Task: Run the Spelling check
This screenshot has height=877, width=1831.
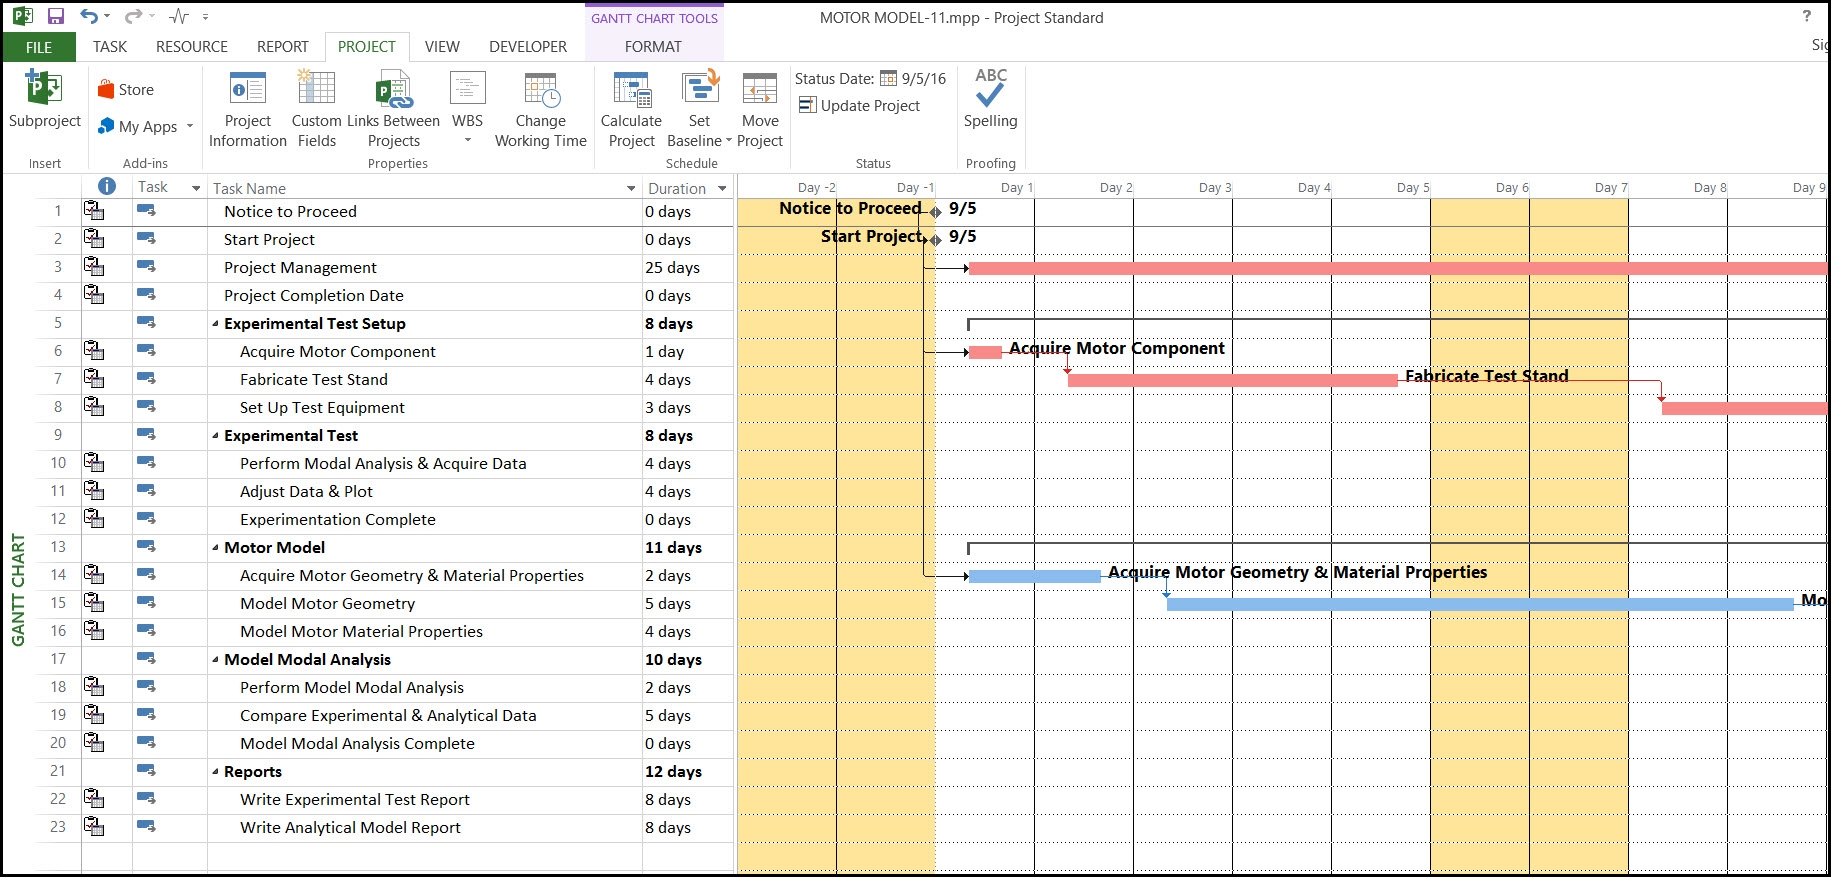Action: click(x=990, y=99)
